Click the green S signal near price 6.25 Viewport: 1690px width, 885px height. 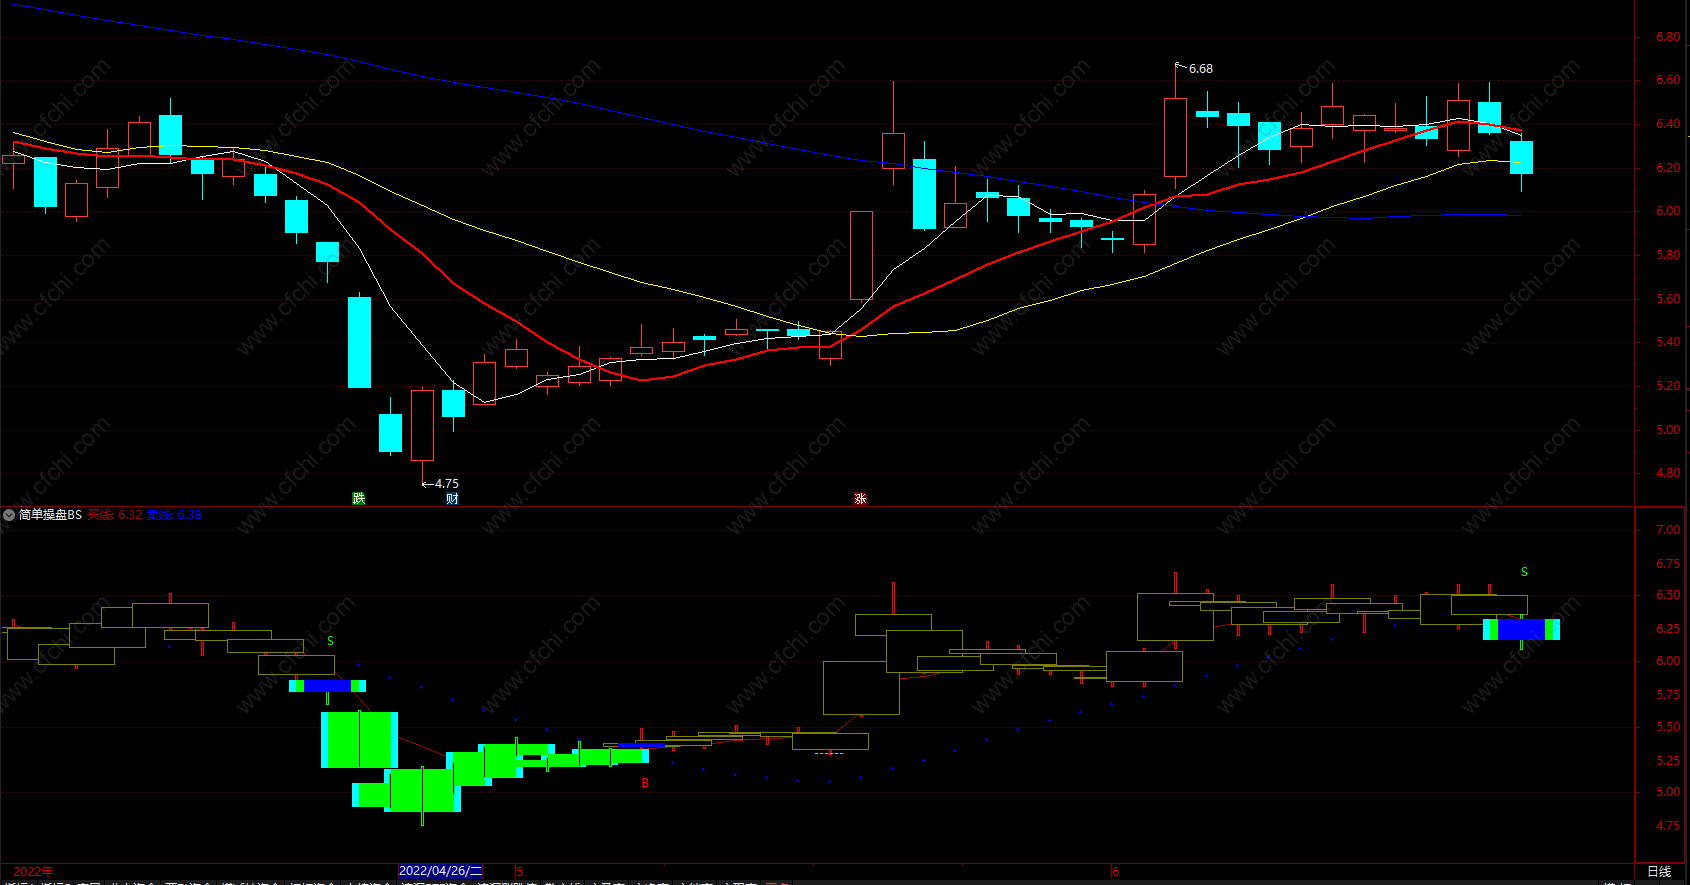[330, 641]
